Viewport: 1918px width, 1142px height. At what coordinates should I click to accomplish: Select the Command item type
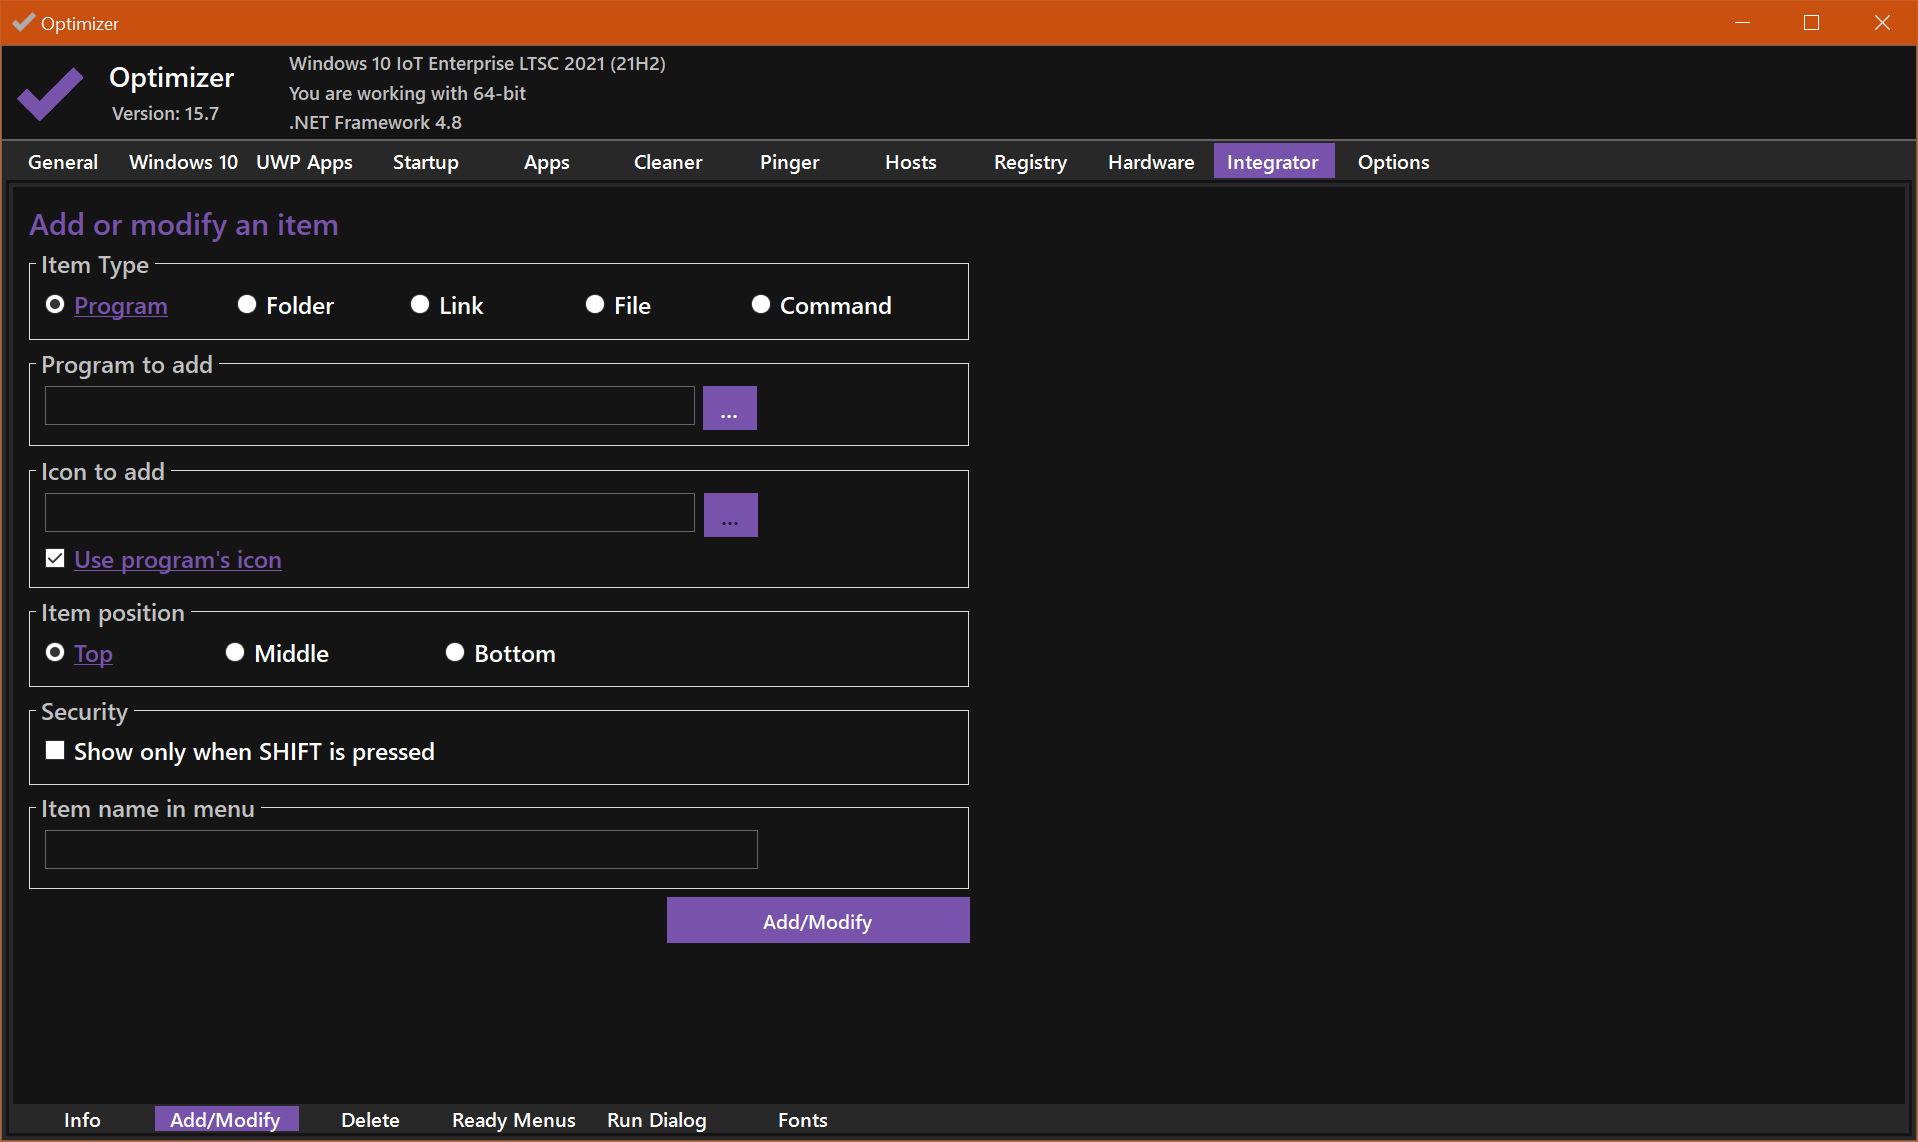tap(761, 304)
